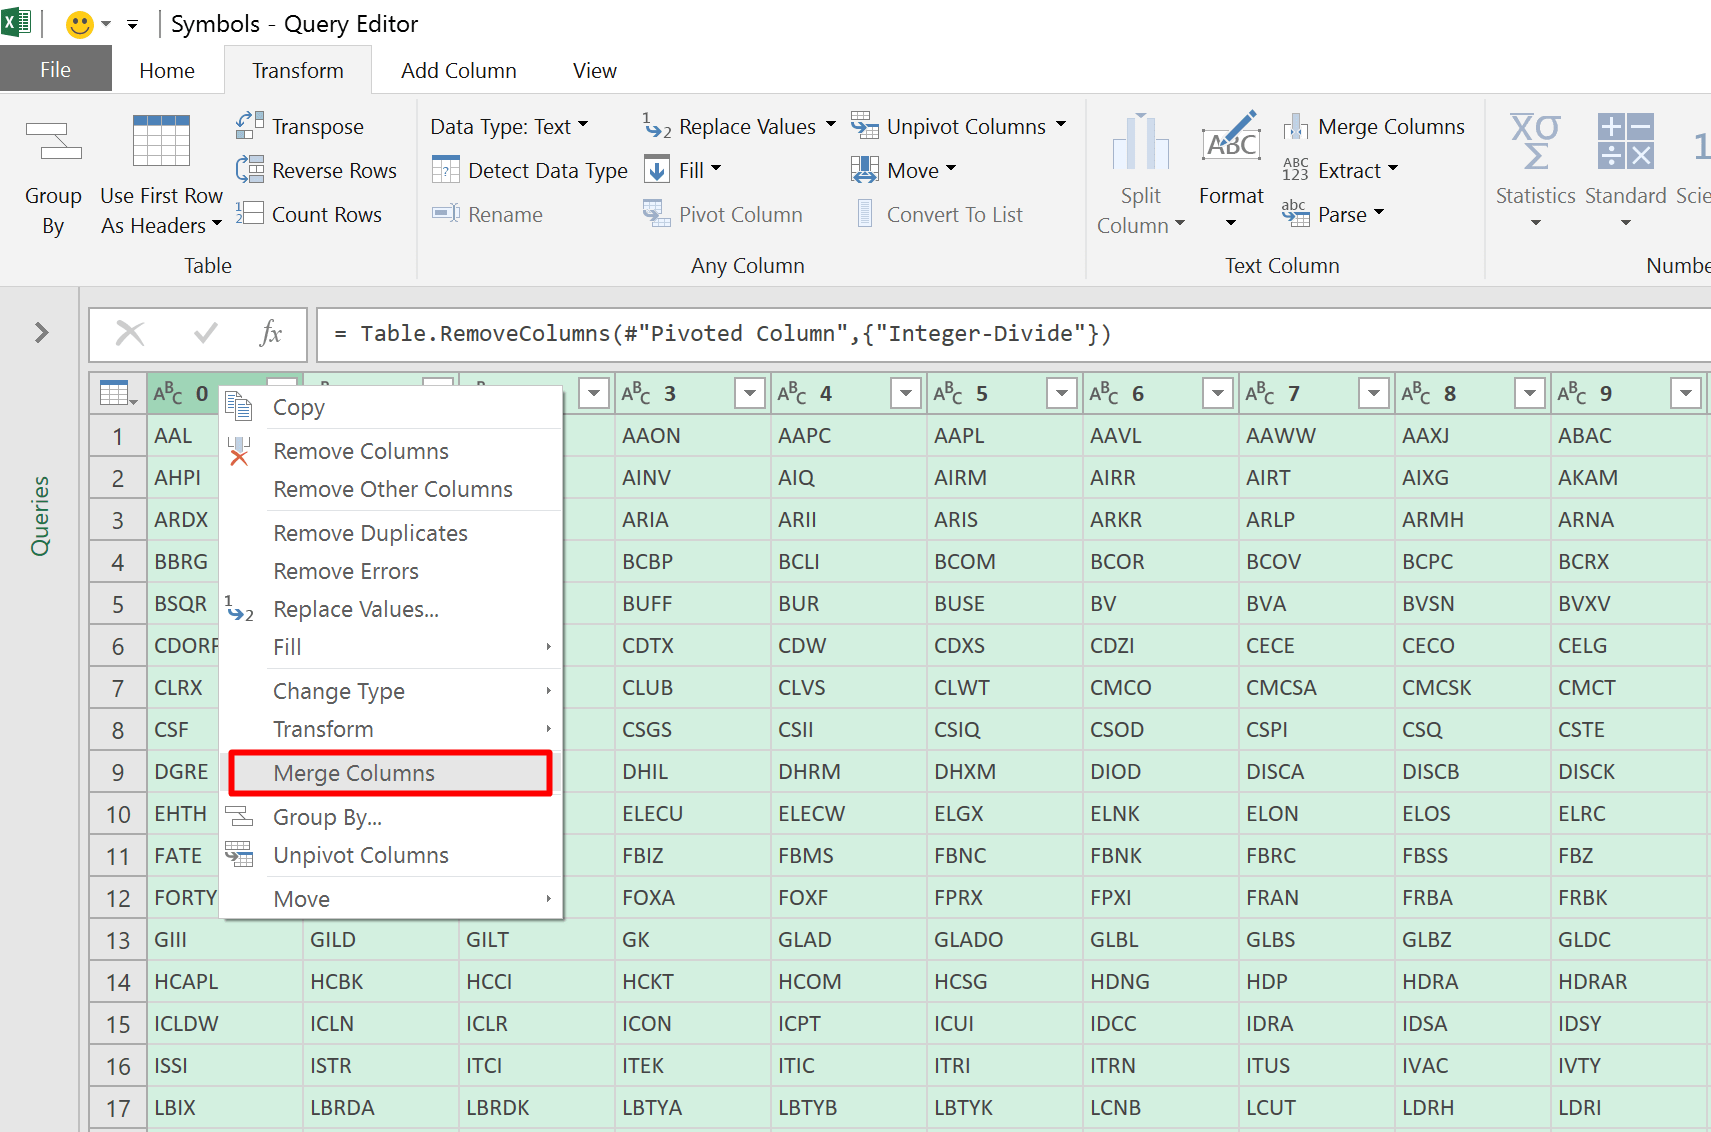Click the Split Column icon
Image resolution: width=1711 pixels, height=1132 pixels.
click(x=1140, y=143)
